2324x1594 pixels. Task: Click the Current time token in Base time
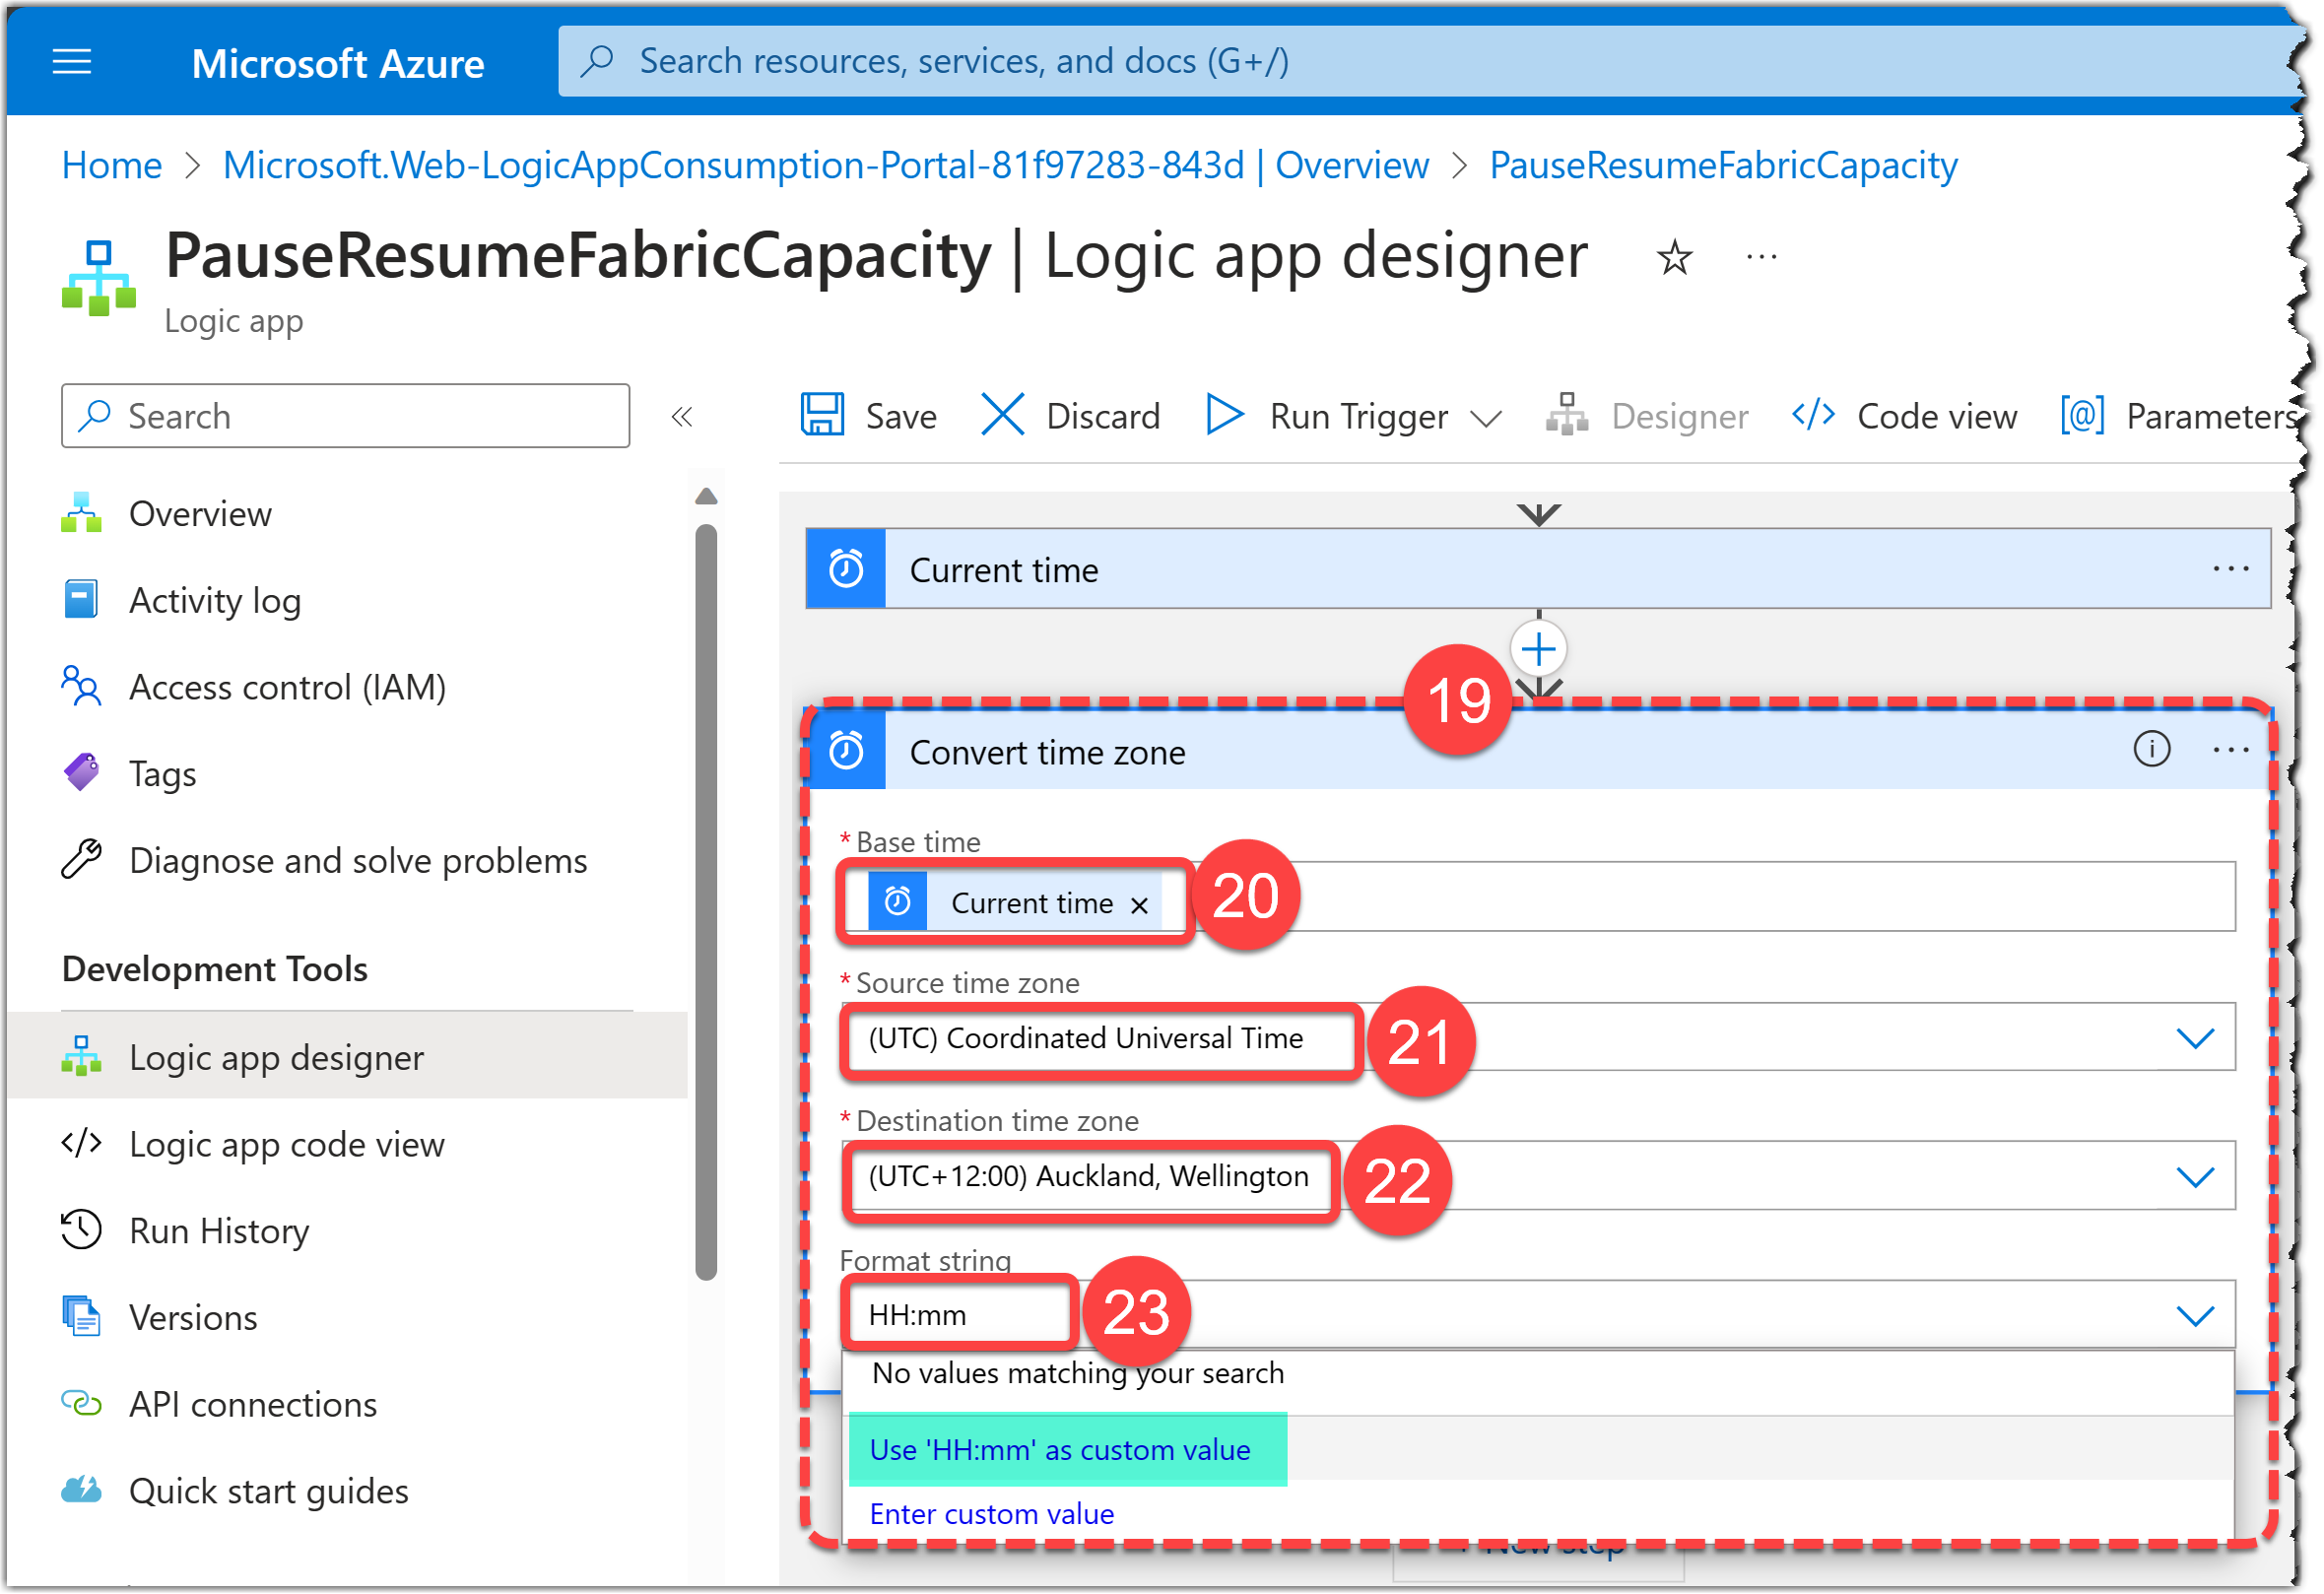1015,903
